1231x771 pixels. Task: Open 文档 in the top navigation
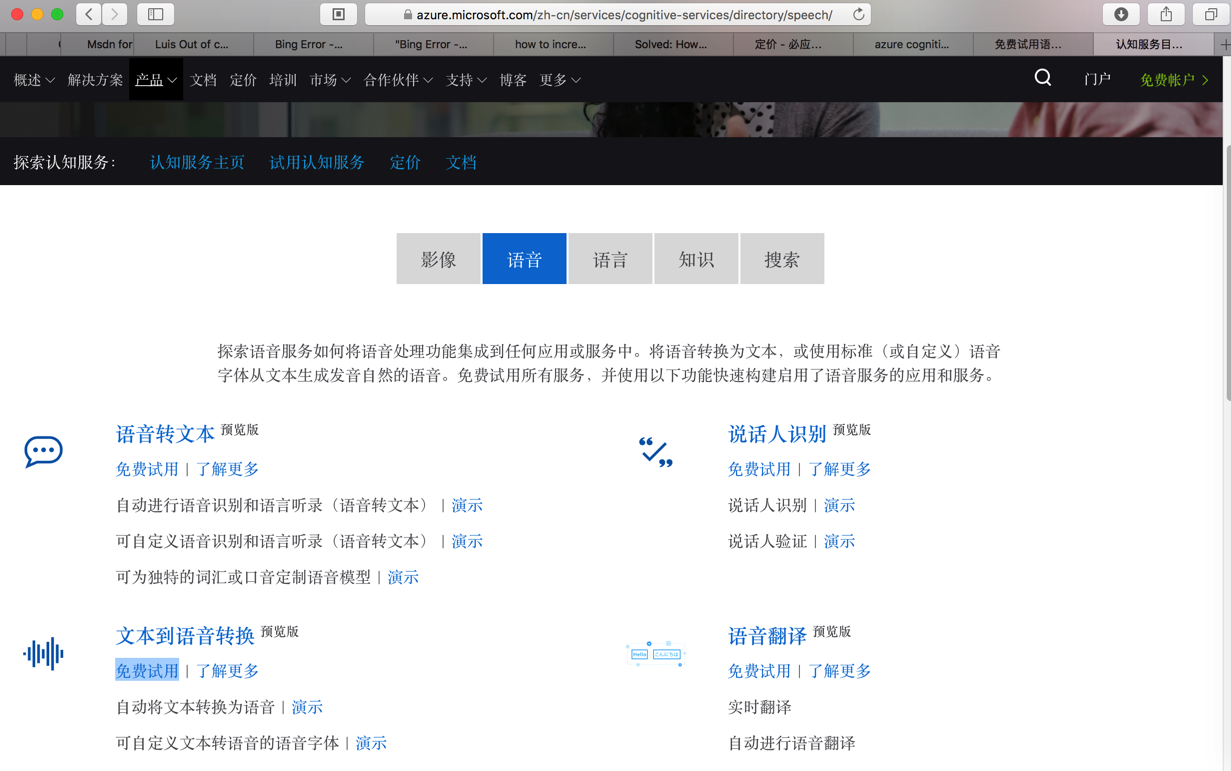(203, 80)
